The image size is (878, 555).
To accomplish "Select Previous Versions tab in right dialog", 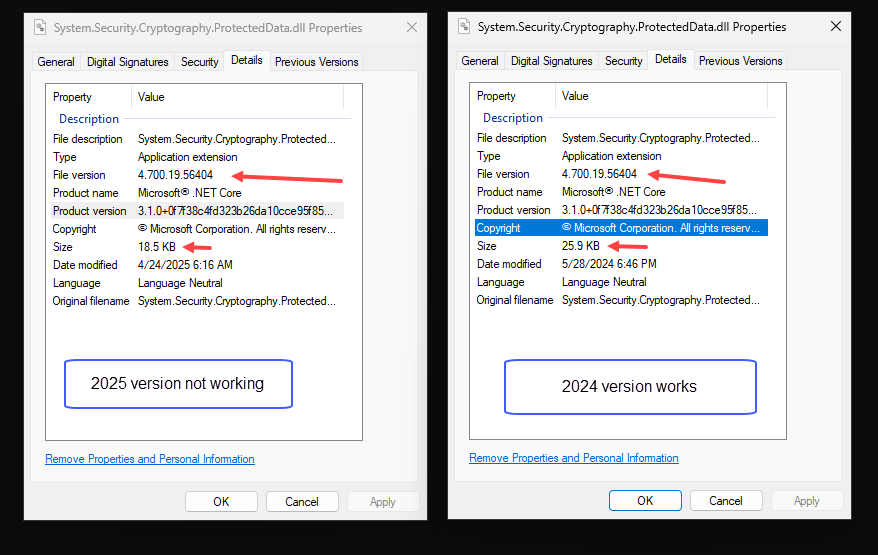I will click(740, 61).
